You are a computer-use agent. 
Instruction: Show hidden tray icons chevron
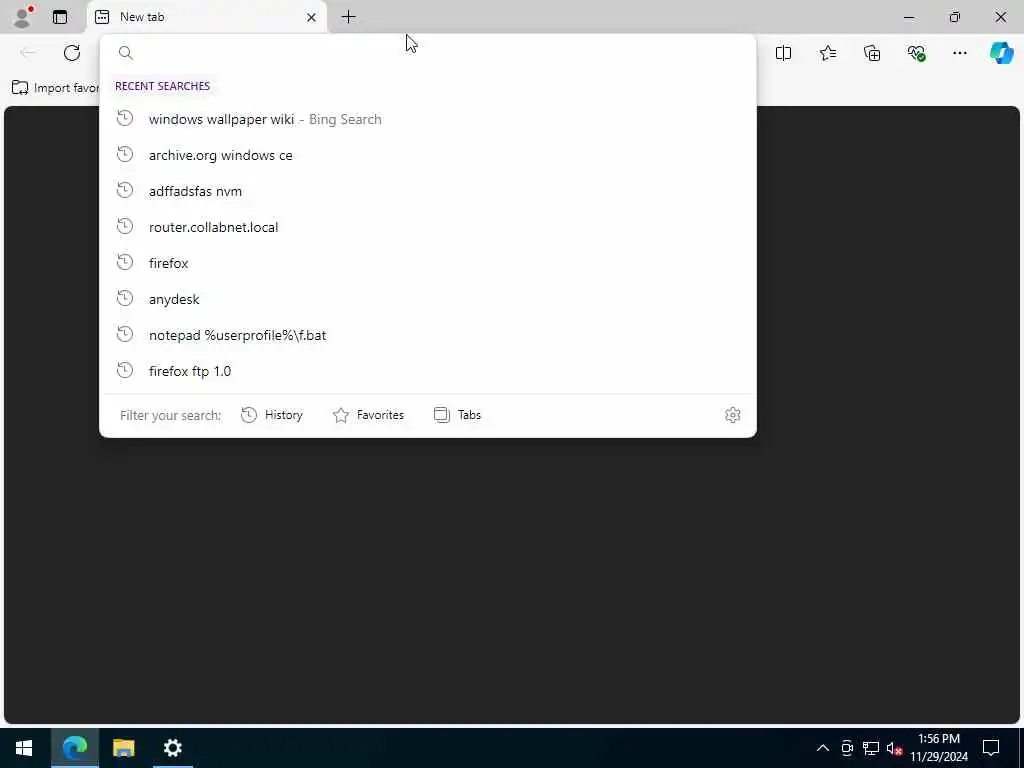823,748
